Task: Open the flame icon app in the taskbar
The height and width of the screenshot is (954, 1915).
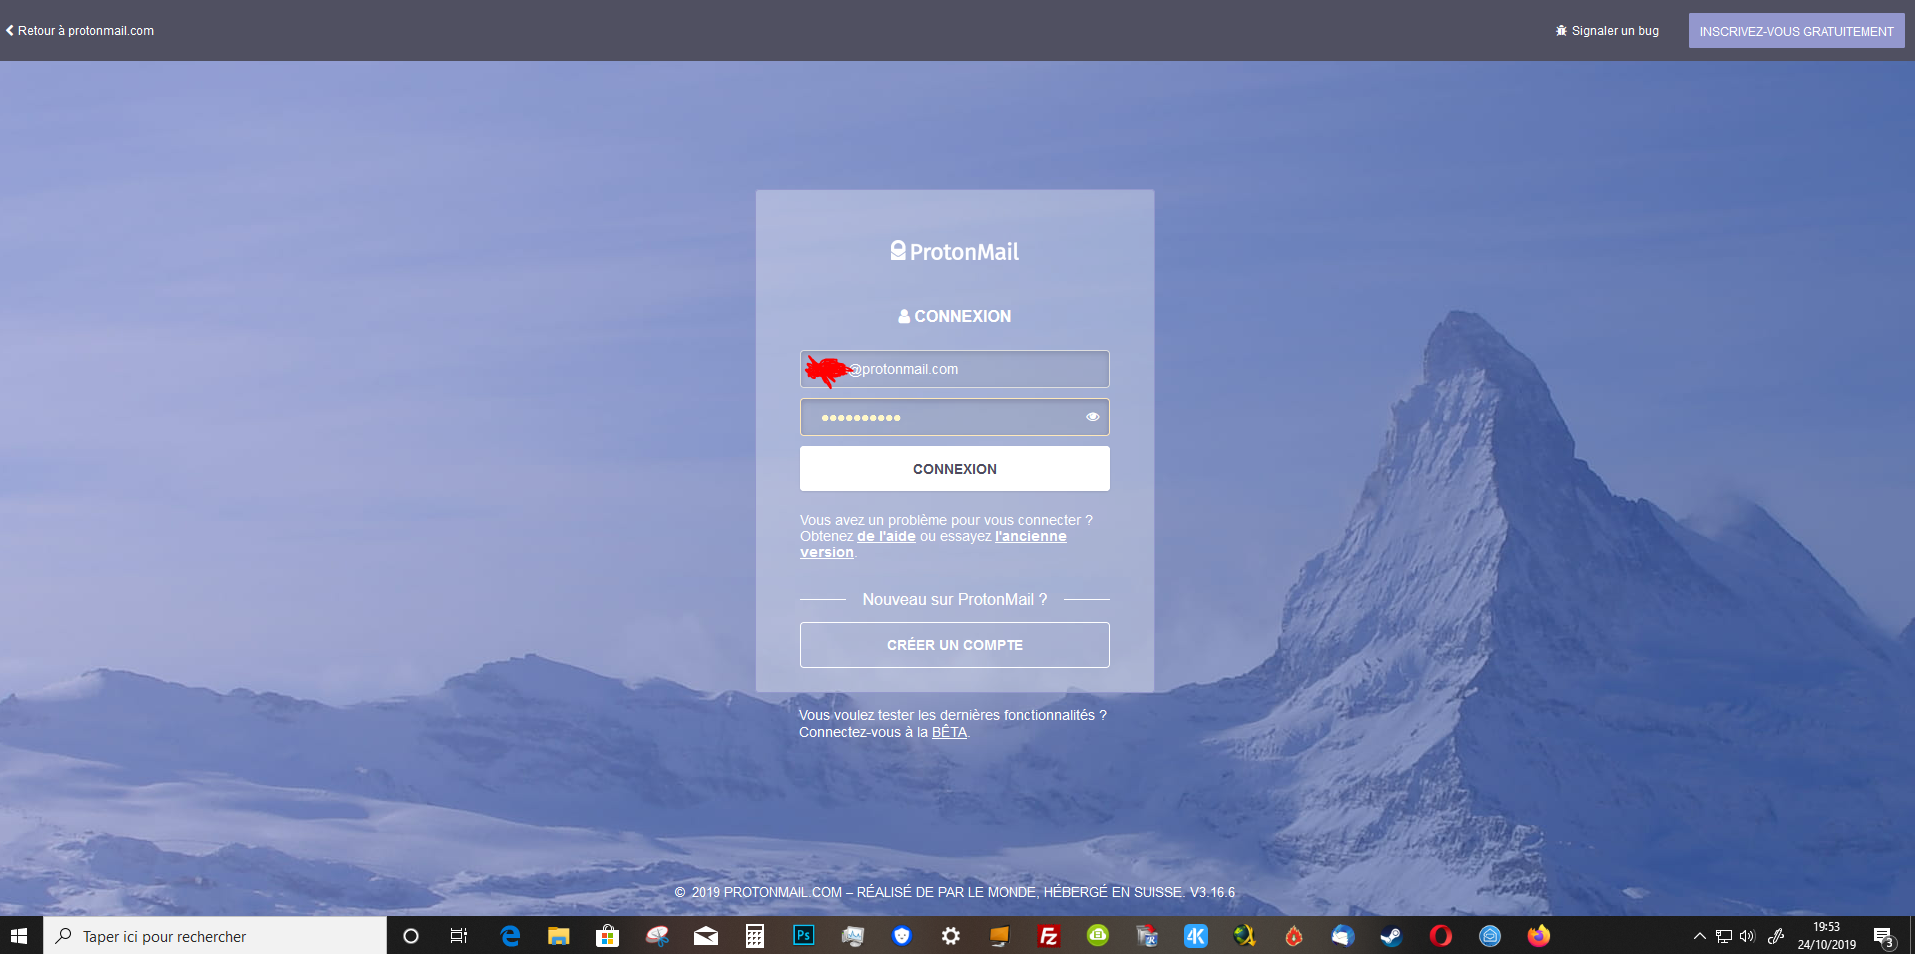Action: (x=1294, y=936)
